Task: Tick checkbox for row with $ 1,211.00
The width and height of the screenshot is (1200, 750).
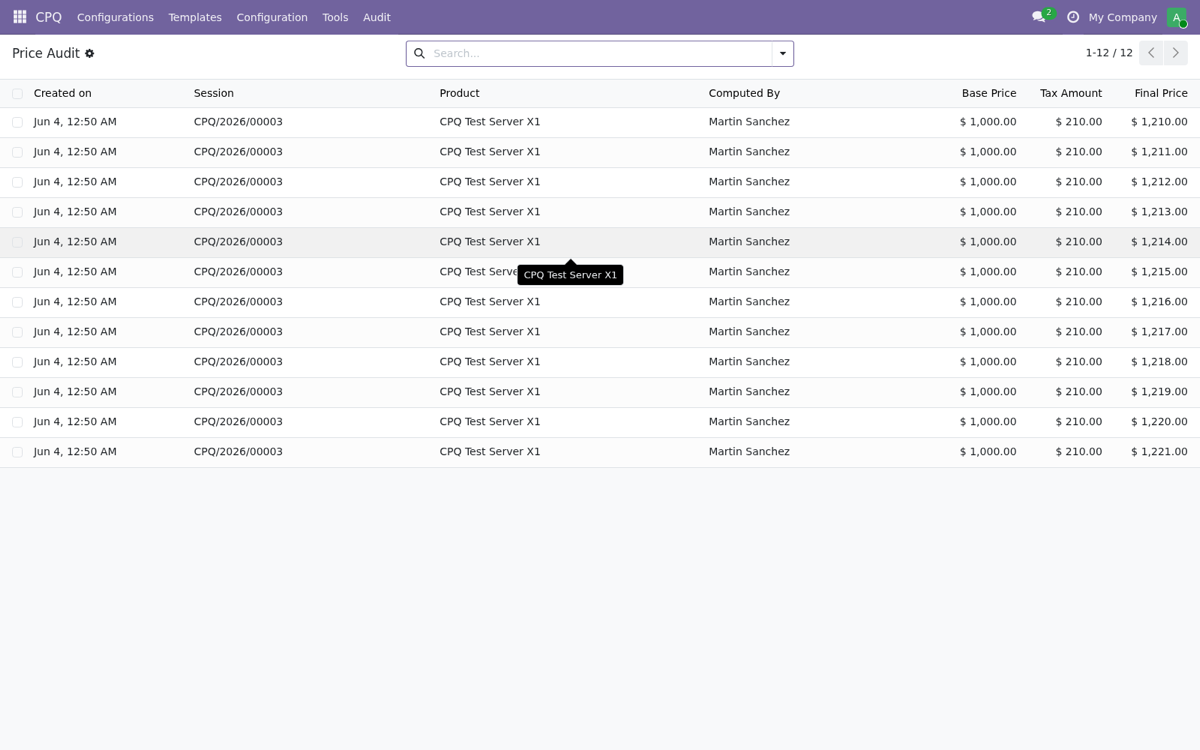Action: (x=17, y=152)
